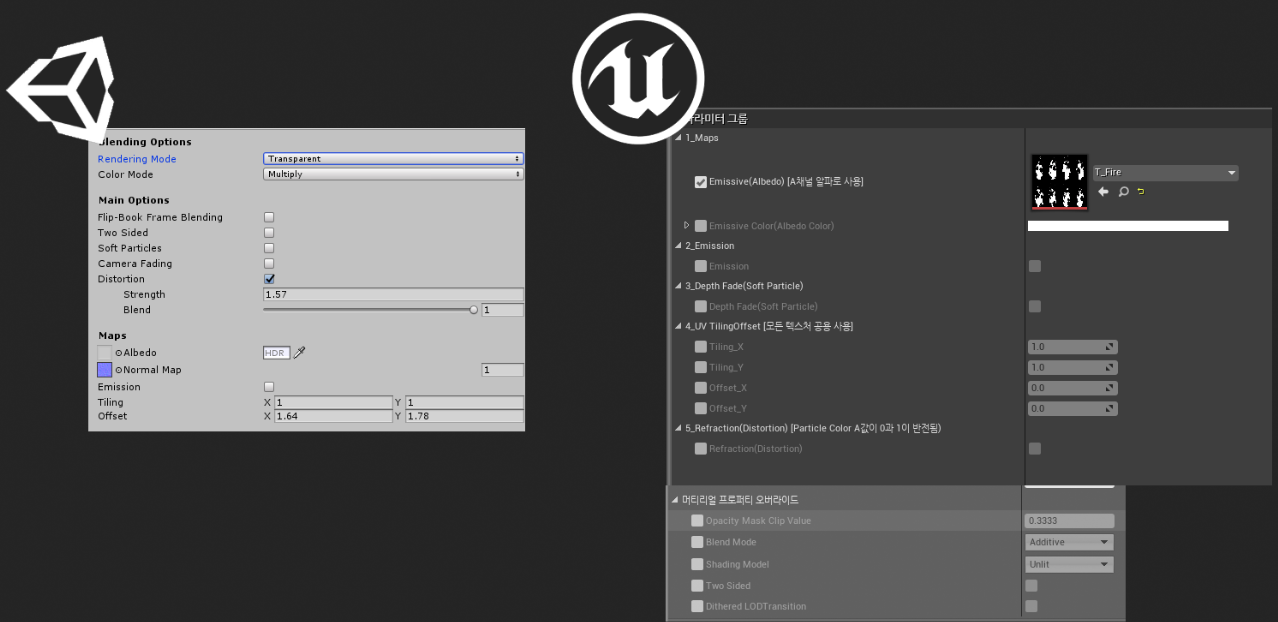The width and height of the screenshot is (1278, 622).
Task: Expand the Emissive Color(Albedo Color) row
Action: click(686, 225)
